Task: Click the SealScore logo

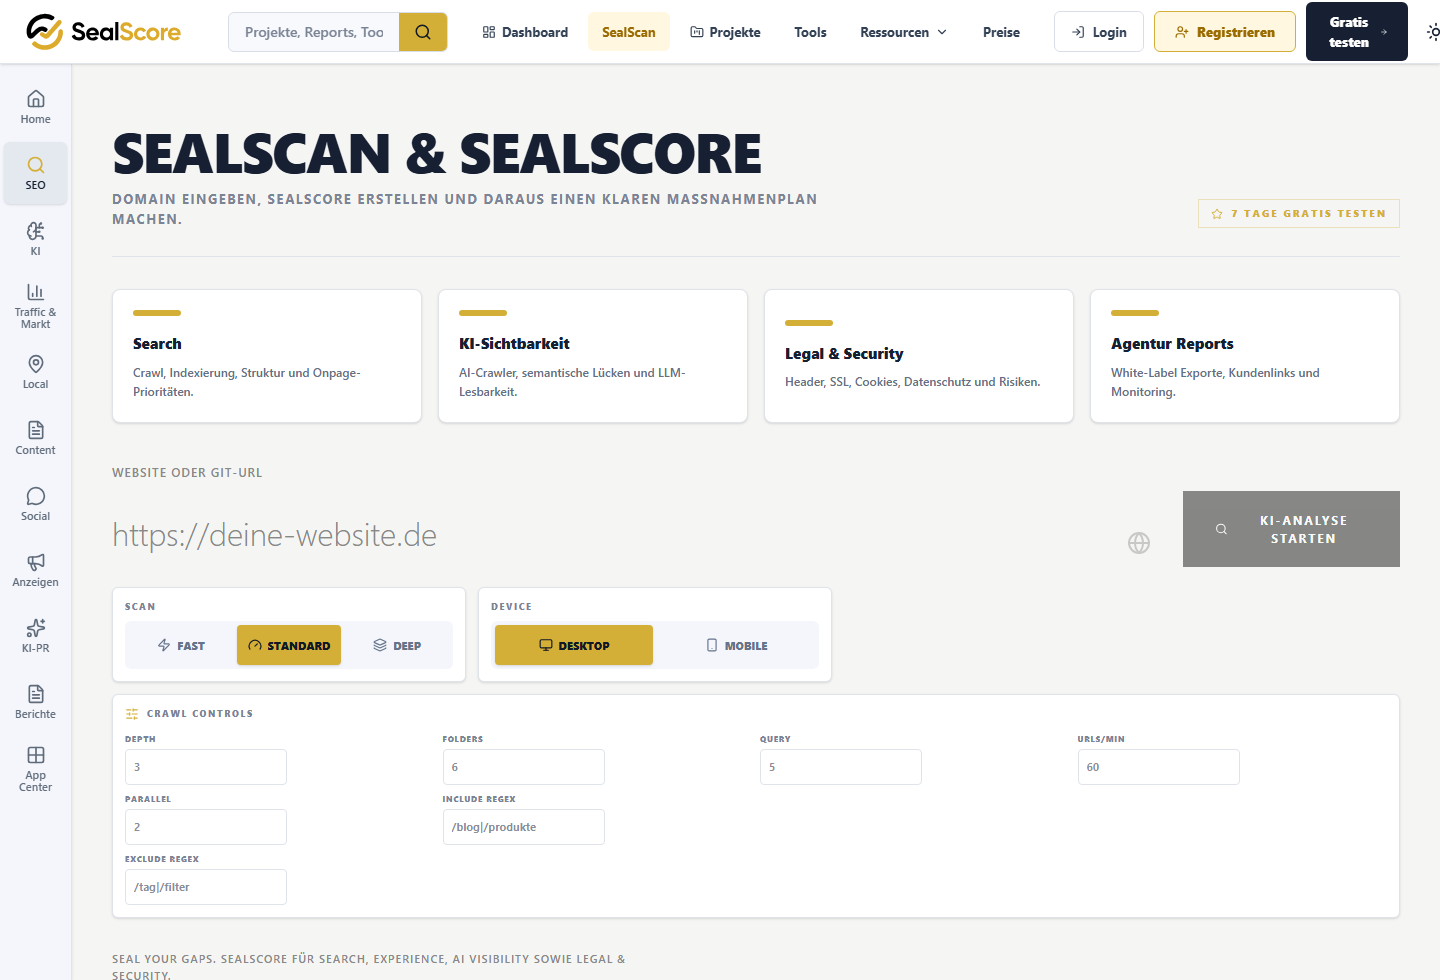Action: [x=103, y=32]
